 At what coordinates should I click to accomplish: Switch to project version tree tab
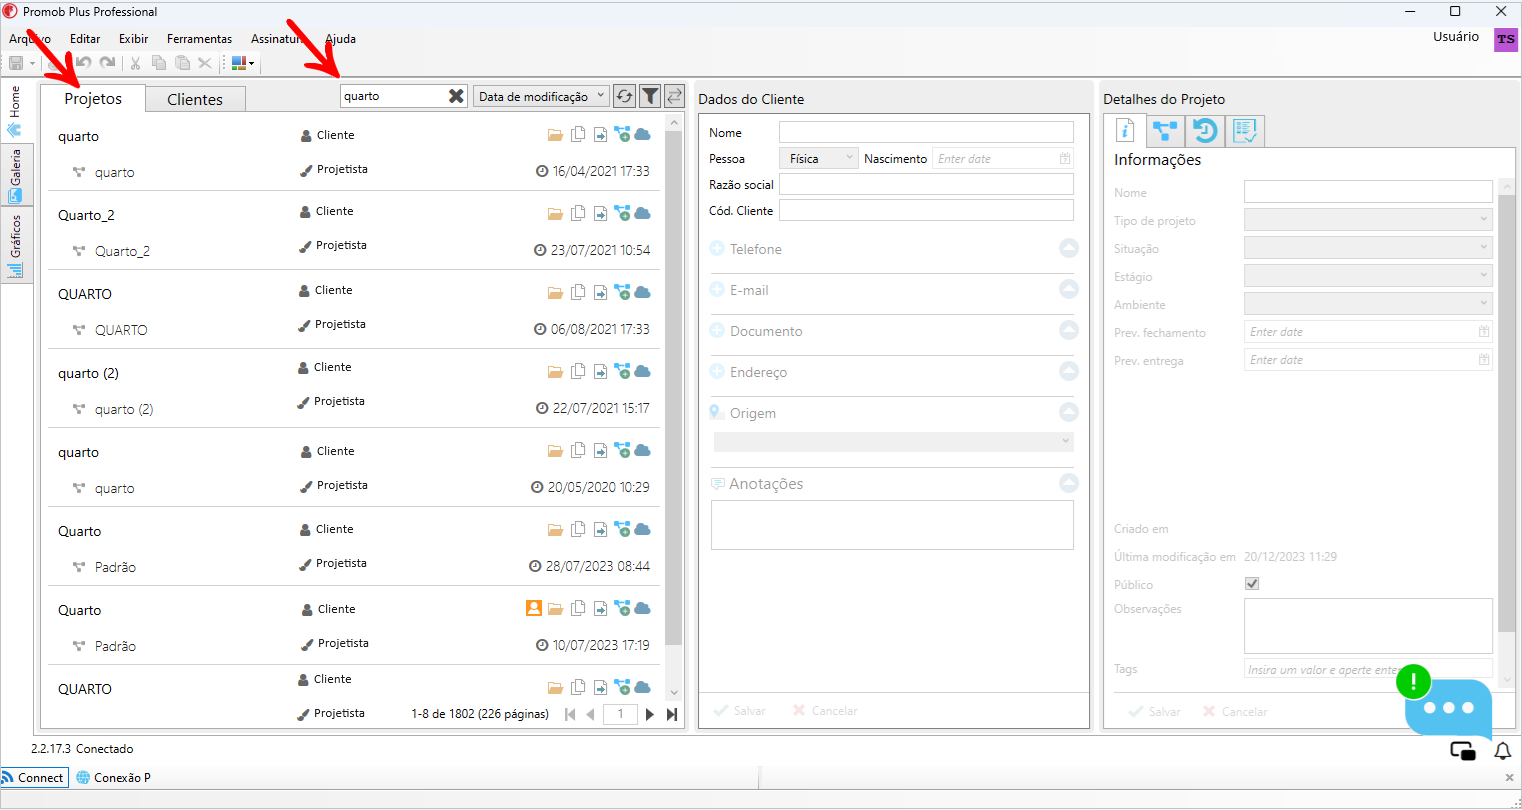(1165, 130)
